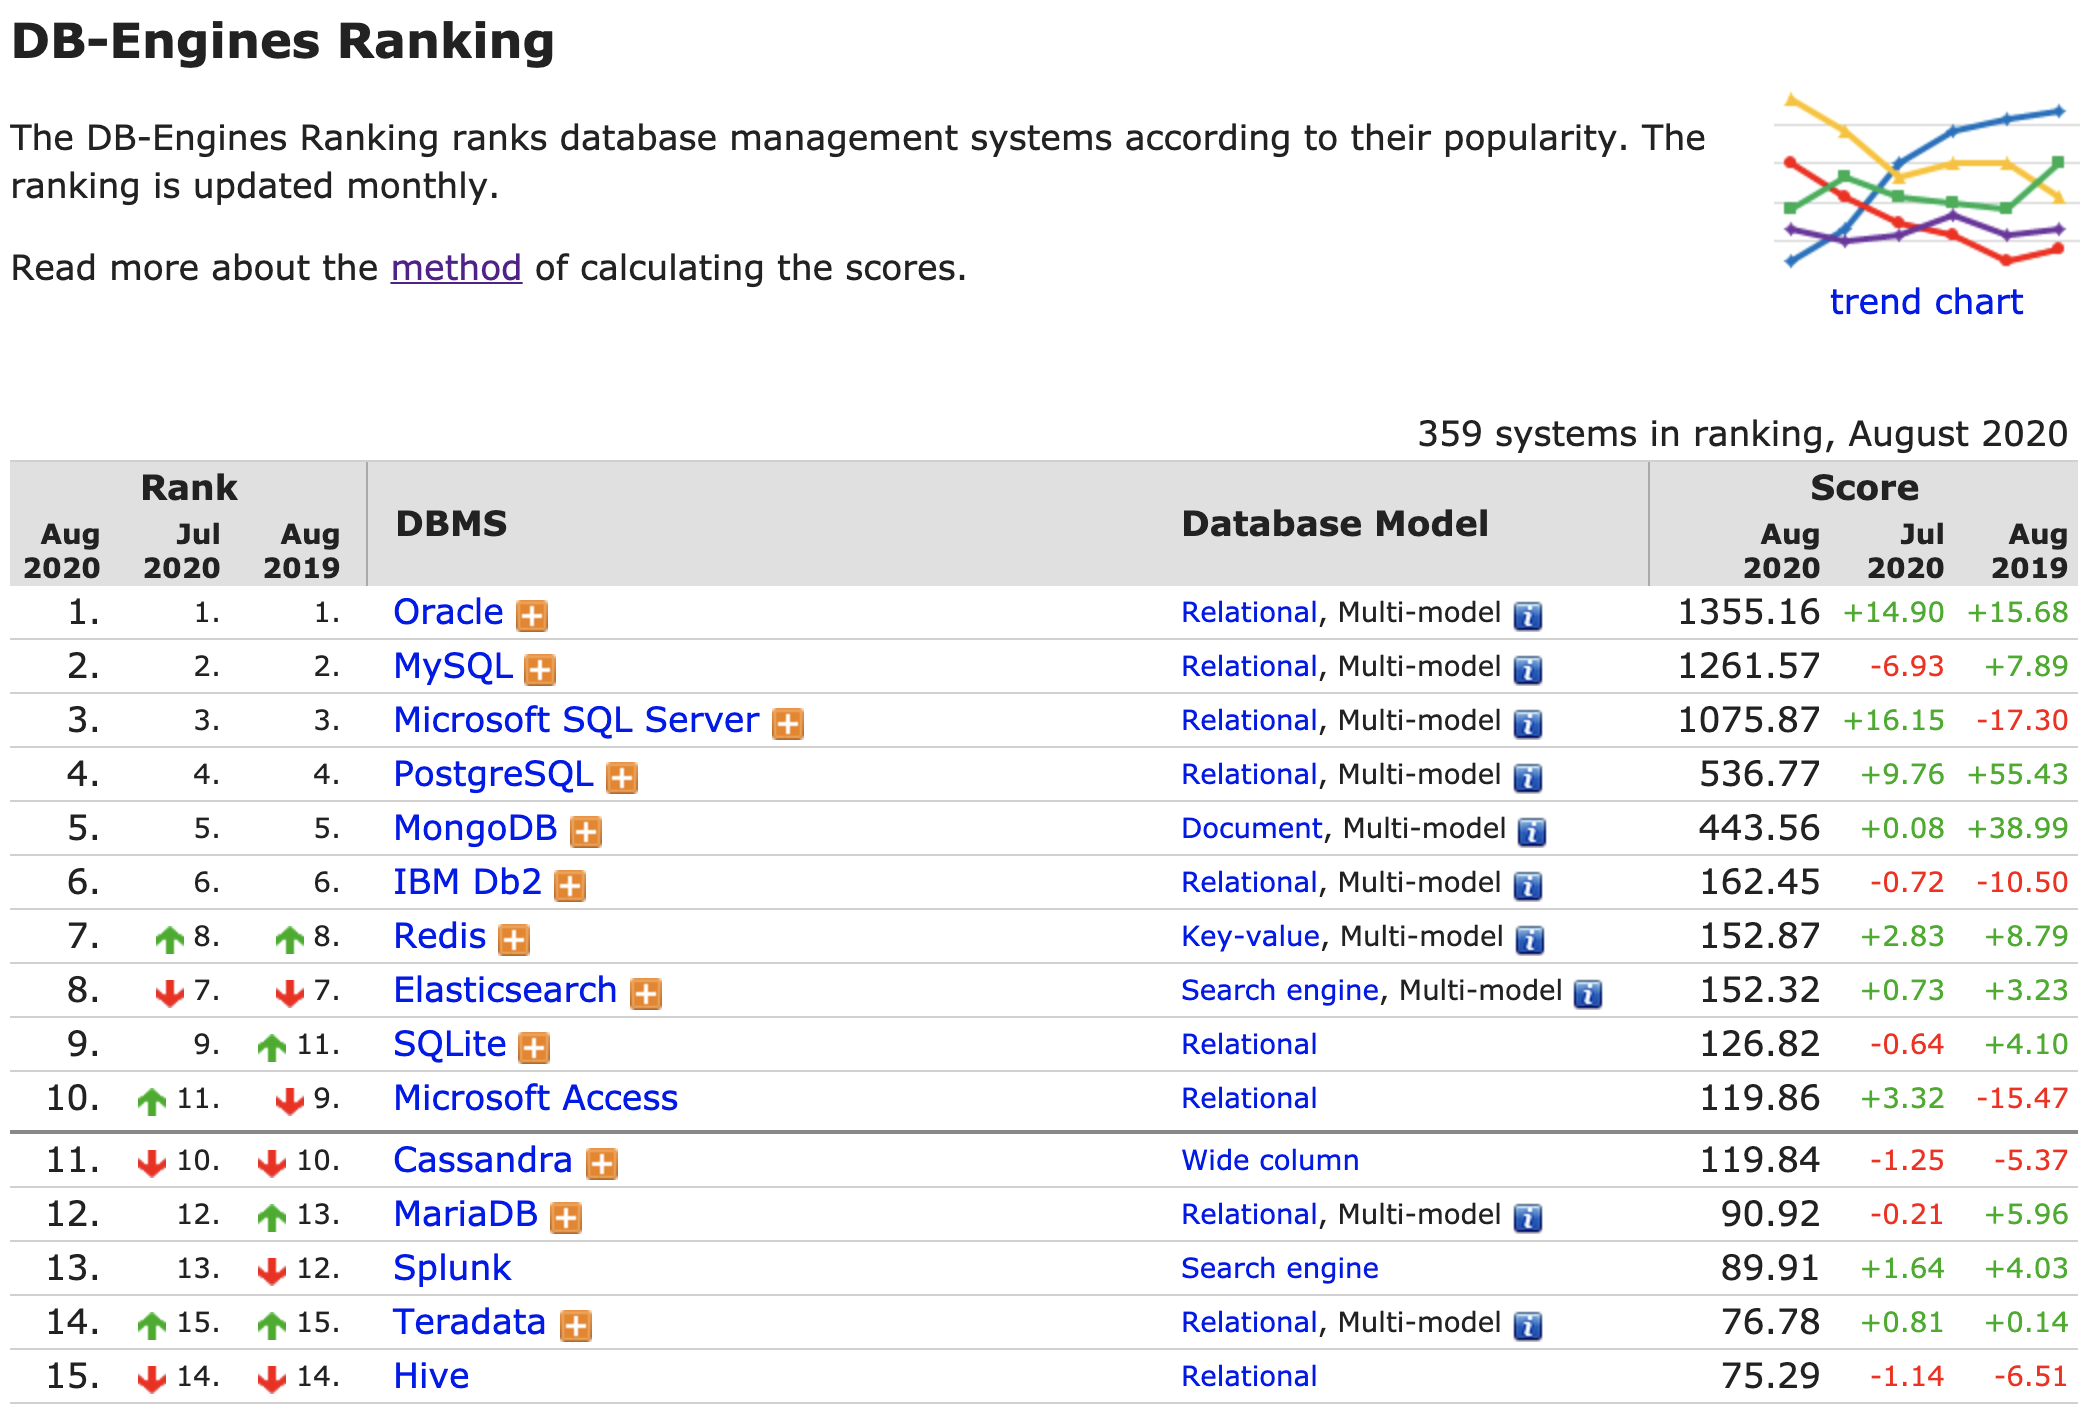
Task: Click the orange plus icon beside Oracle
Action: (531, 615)
